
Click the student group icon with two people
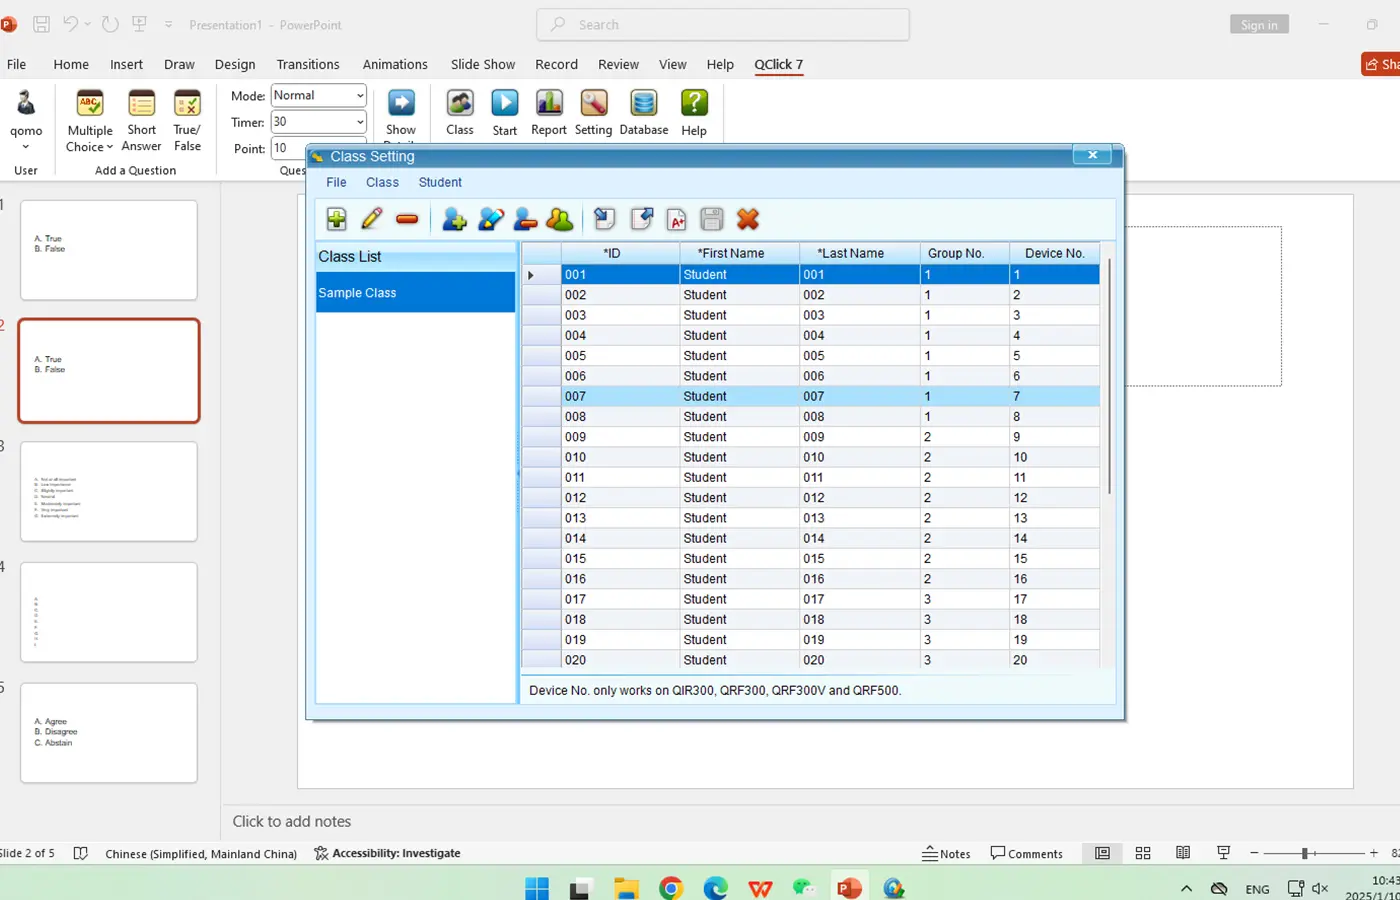(560, 219)
